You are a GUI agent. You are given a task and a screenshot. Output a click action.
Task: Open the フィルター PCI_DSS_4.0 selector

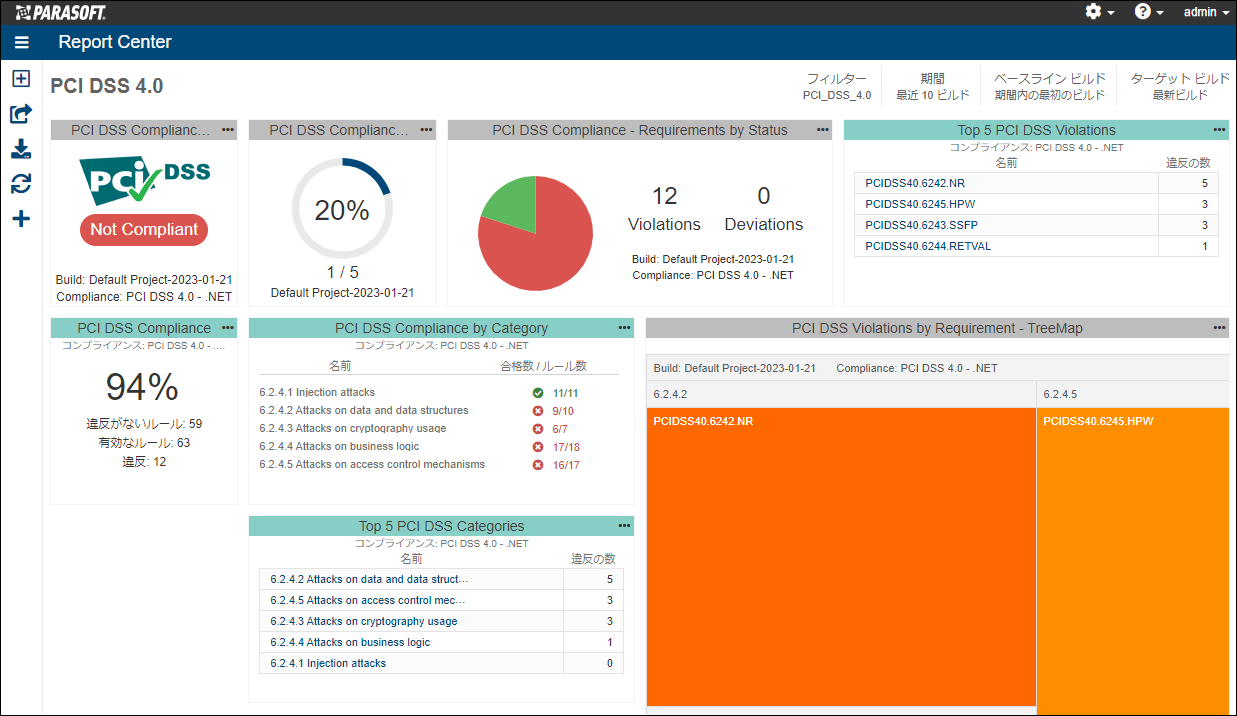837,87
